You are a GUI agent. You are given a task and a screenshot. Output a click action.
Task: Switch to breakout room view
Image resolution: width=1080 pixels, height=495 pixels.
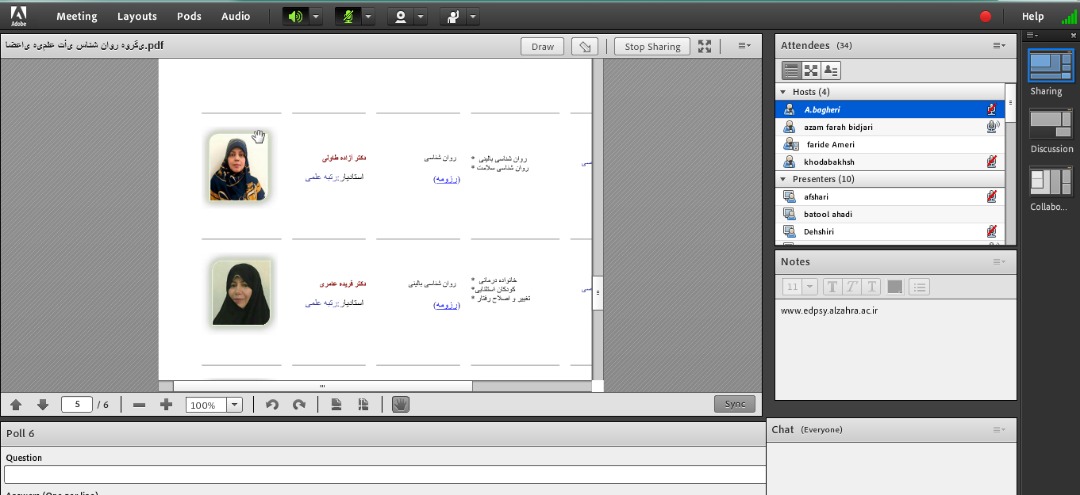point(811,70)
